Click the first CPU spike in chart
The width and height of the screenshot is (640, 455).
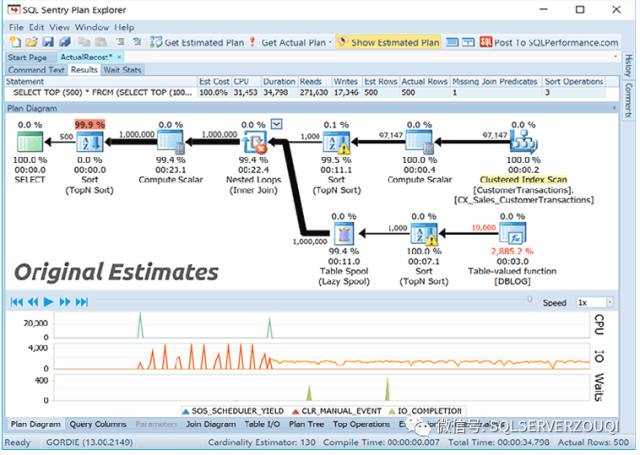tap(140, 325)
